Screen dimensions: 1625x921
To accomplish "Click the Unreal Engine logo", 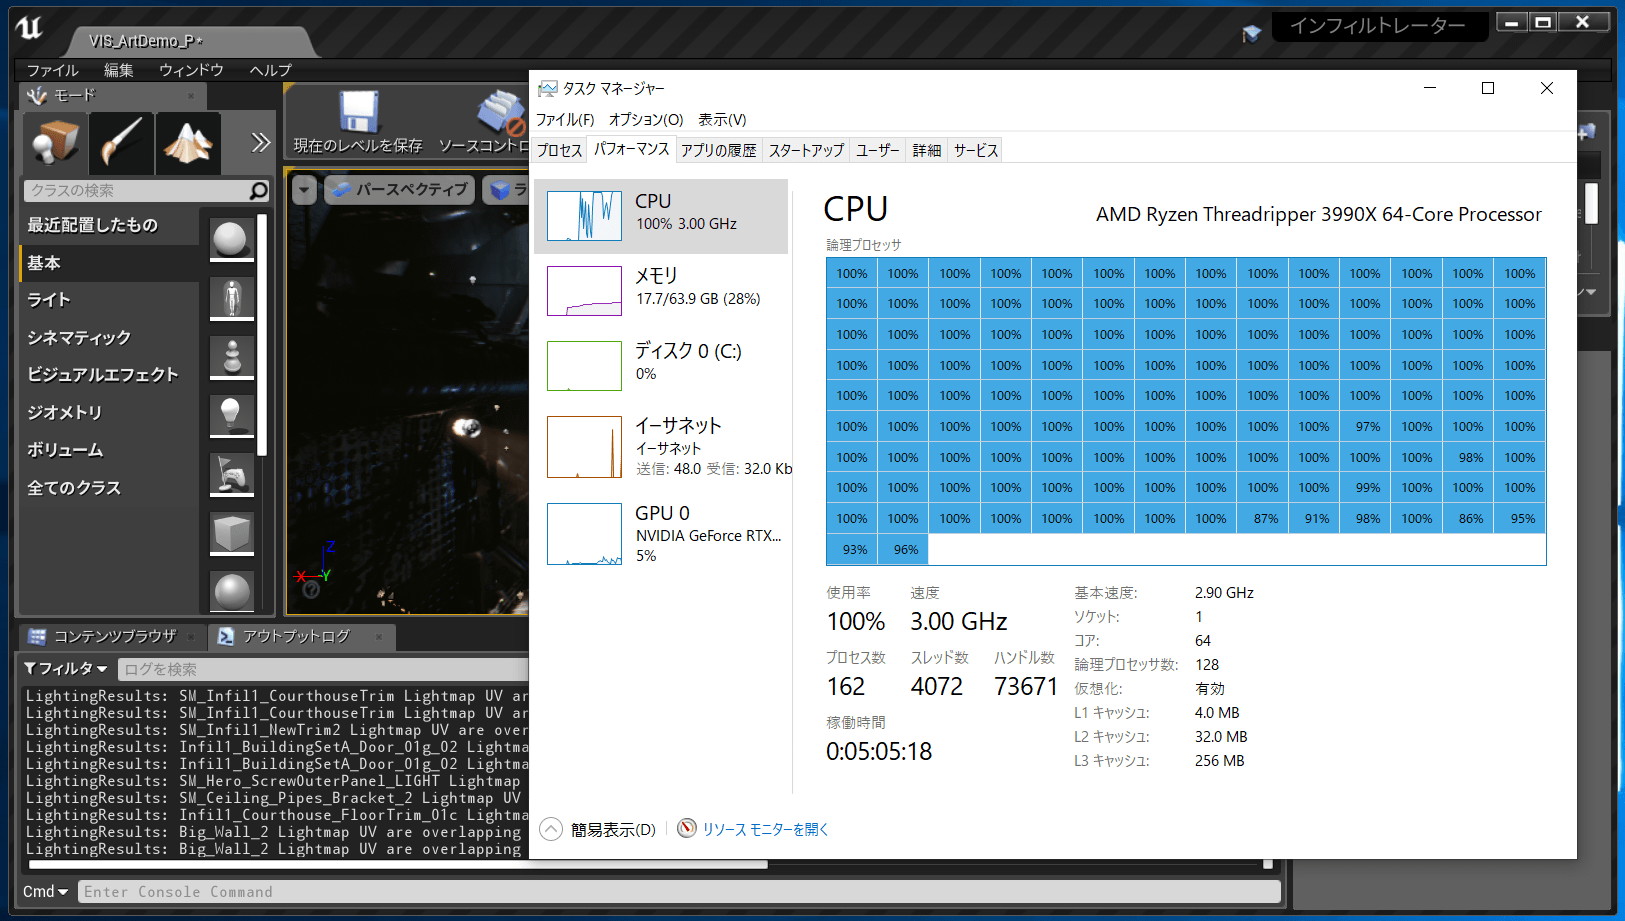I will point(29,27).
